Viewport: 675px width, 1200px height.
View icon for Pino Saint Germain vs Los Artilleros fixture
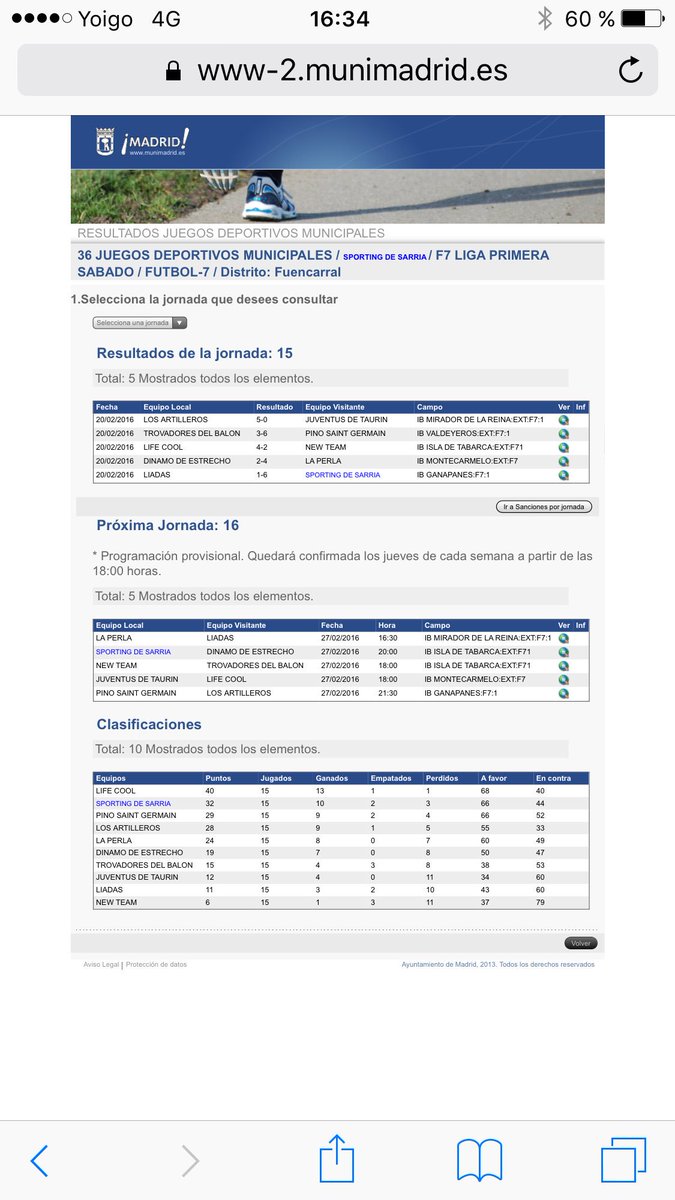(564, 694)
